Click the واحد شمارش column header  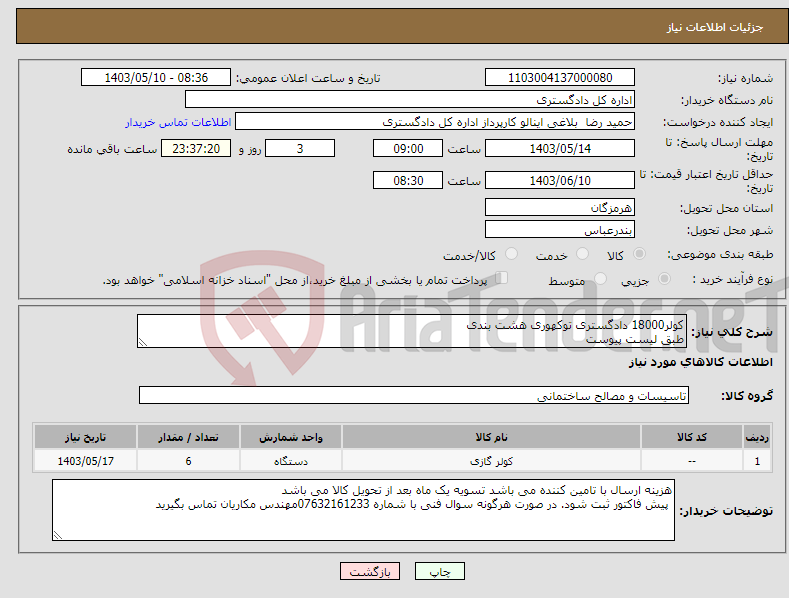pos(291,437)
